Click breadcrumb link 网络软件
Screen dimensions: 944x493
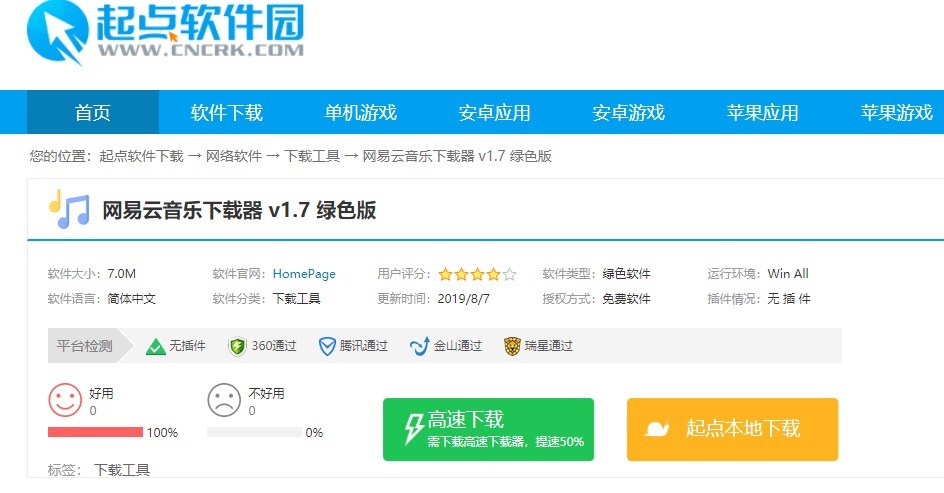pyautogui.click(x=234, y=157)
